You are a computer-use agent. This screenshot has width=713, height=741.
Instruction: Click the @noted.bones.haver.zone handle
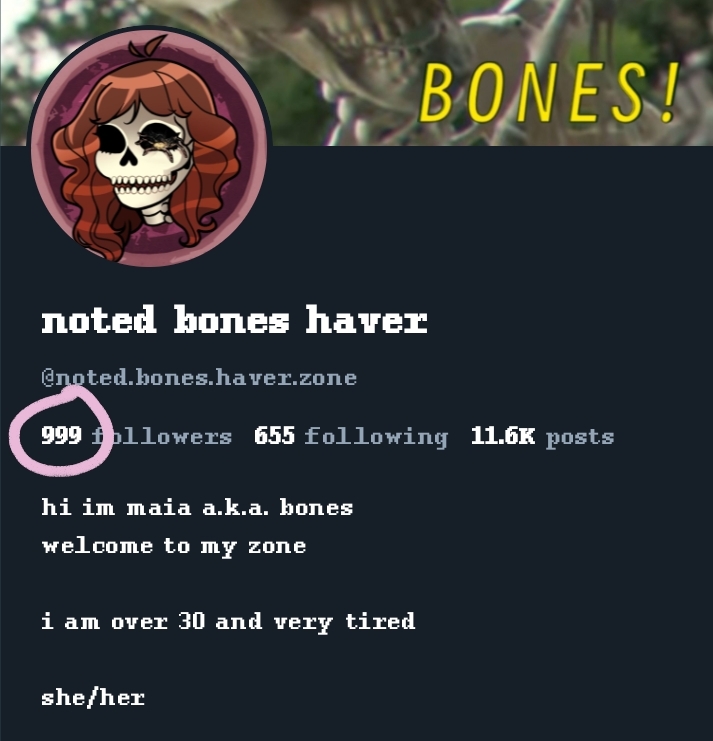coord(199,378)
